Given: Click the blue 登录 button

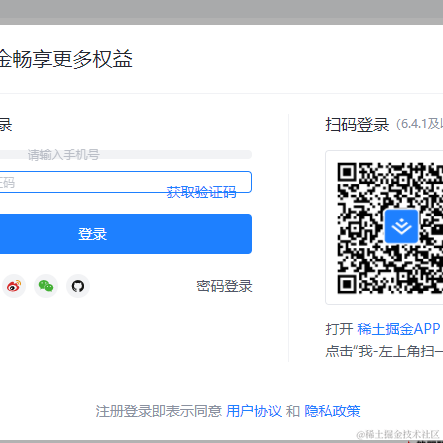Looking at the screenshot, I should point(126,234).
